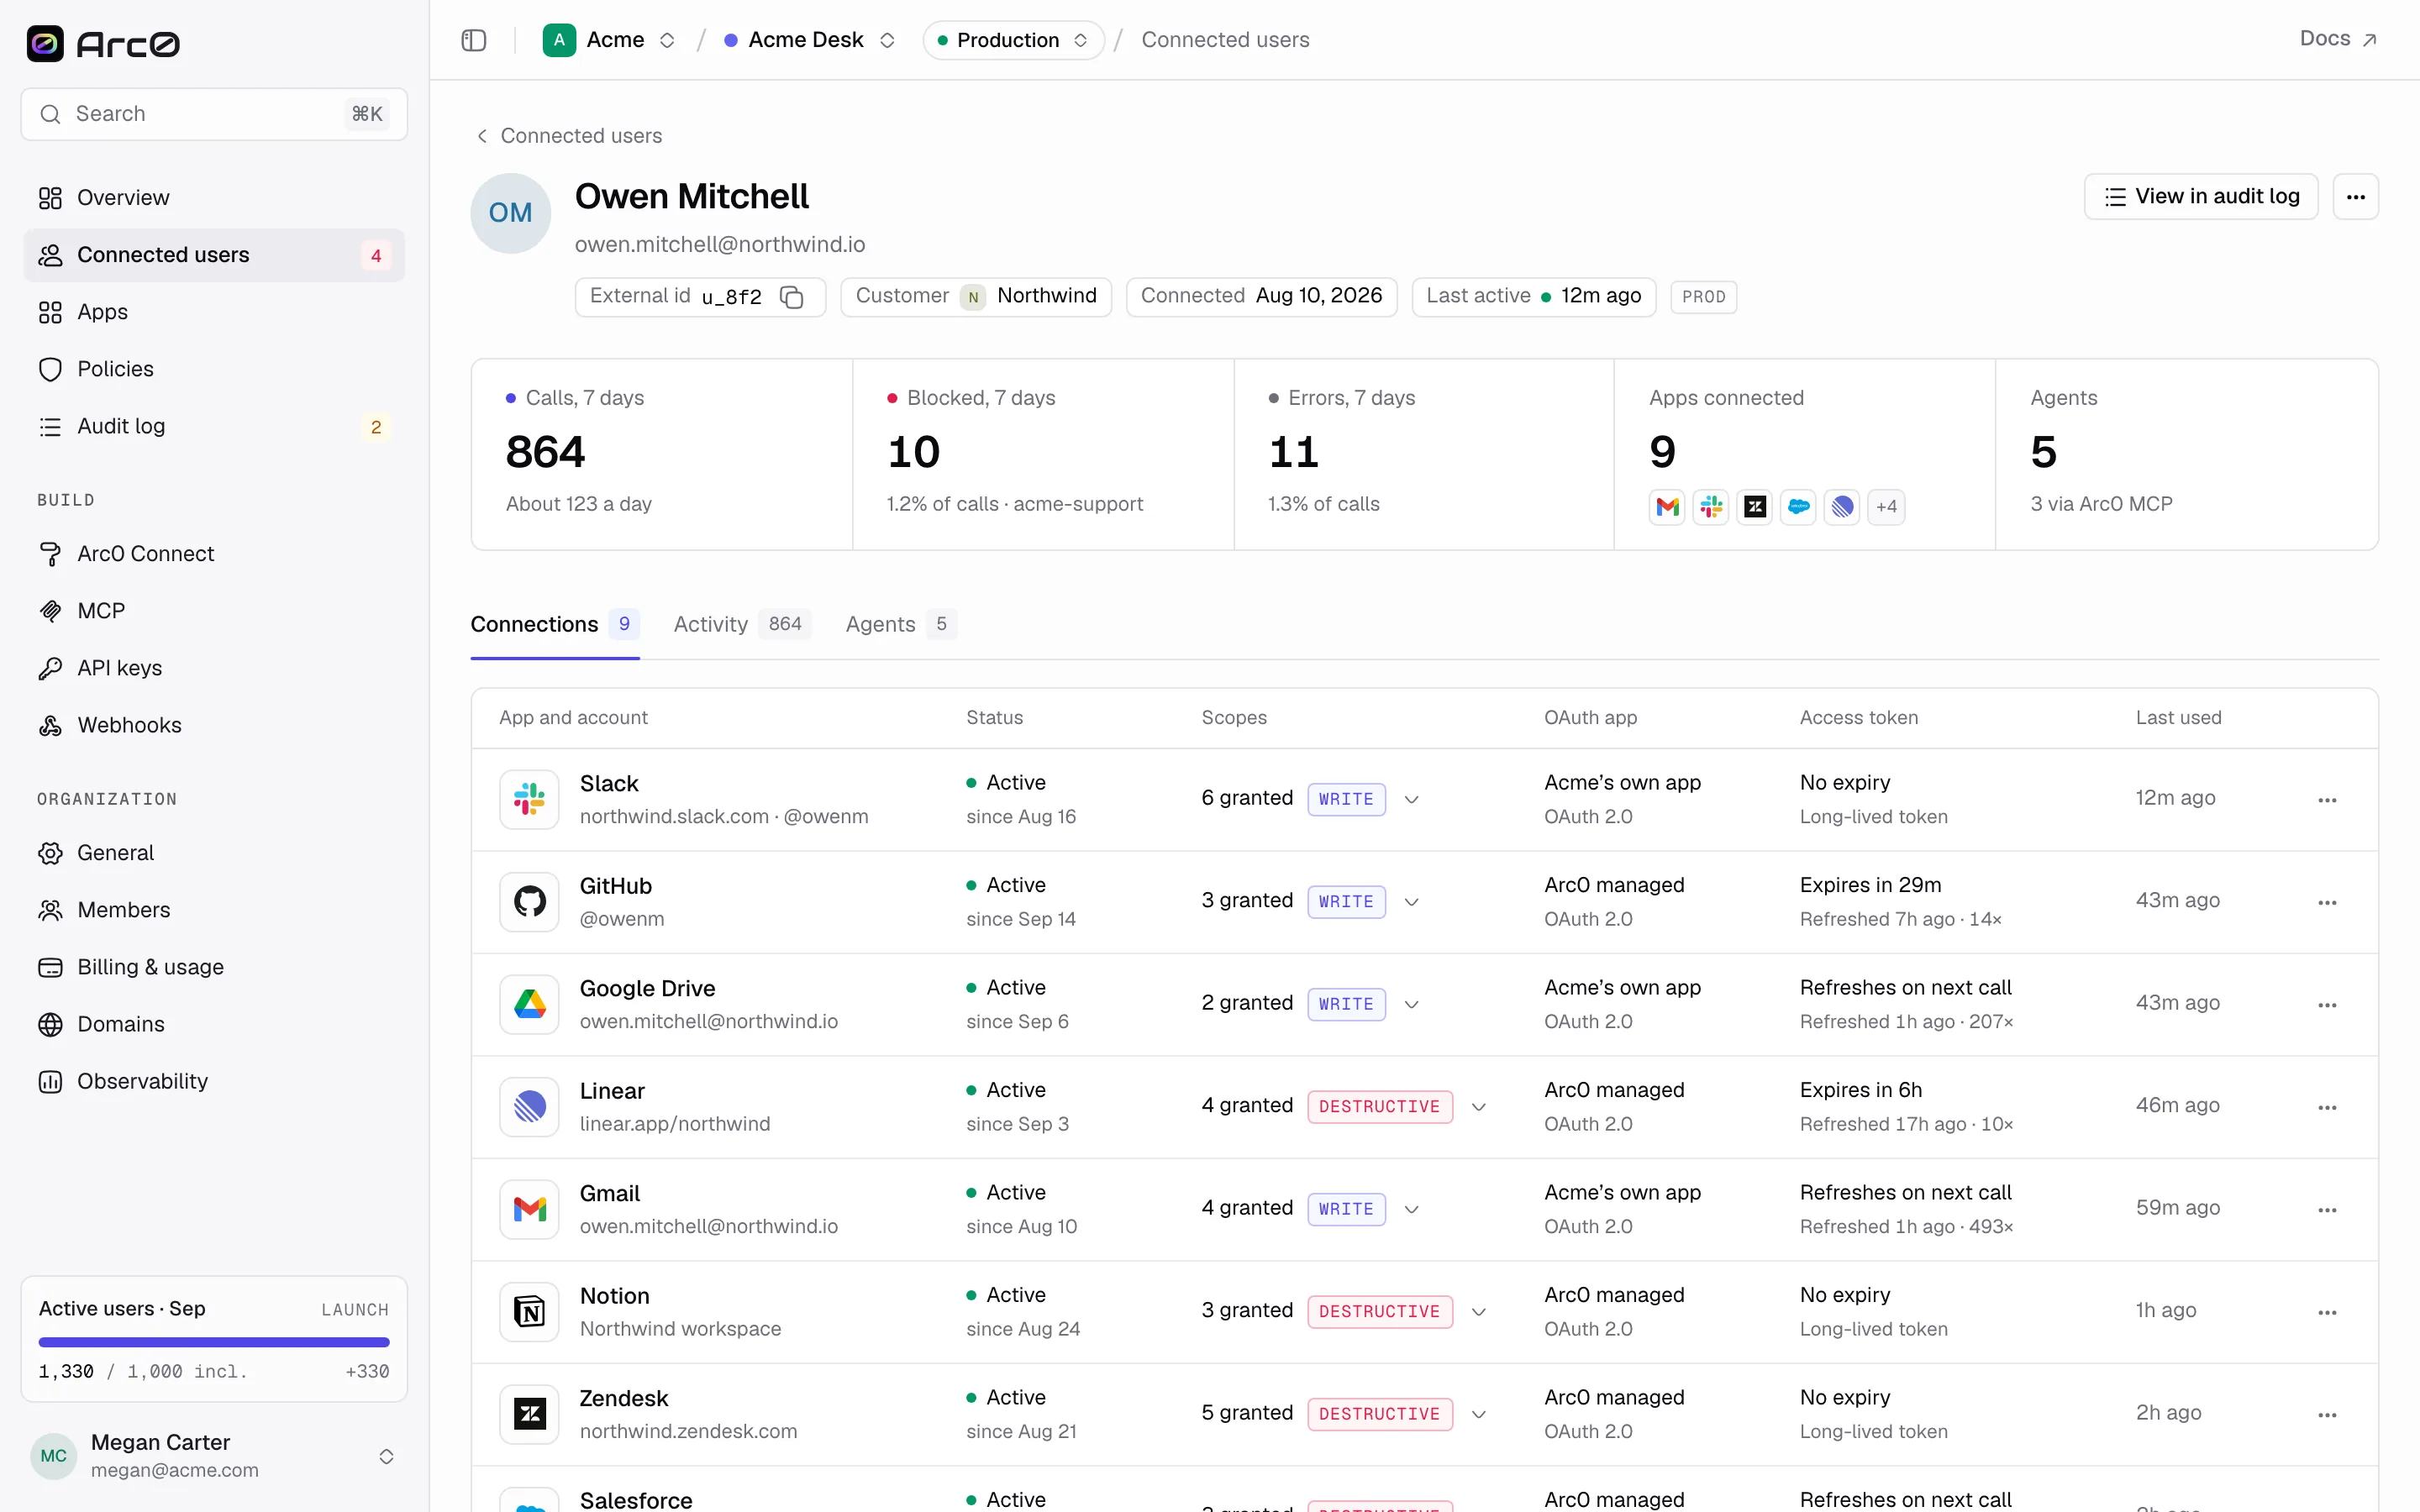Viewport: 2420px width, 1512px height.
Task: Toggle the sidebar collapse icon
Action: point(474,40)
